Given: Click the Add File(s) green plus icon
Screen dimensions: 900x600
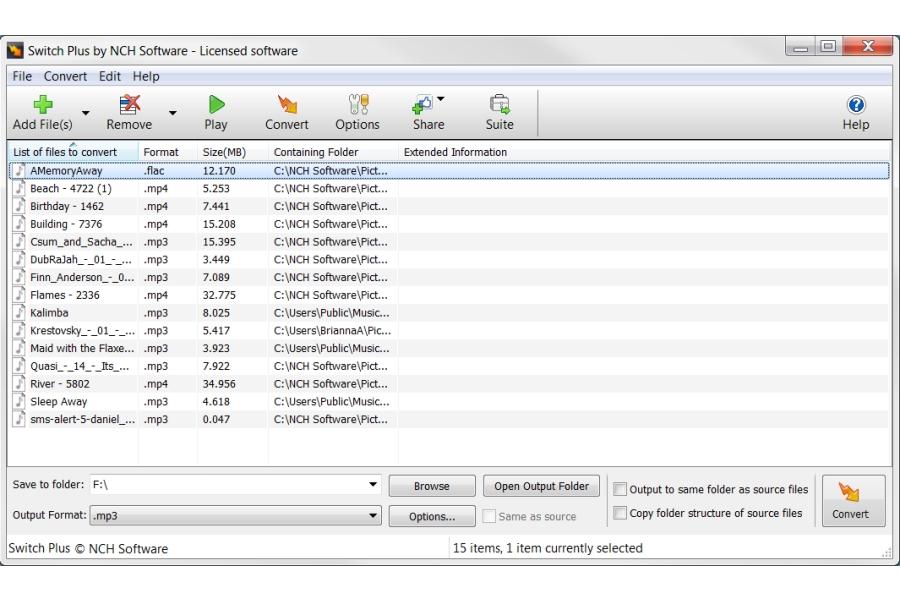Looking at the screenshot, I should 42,104.
